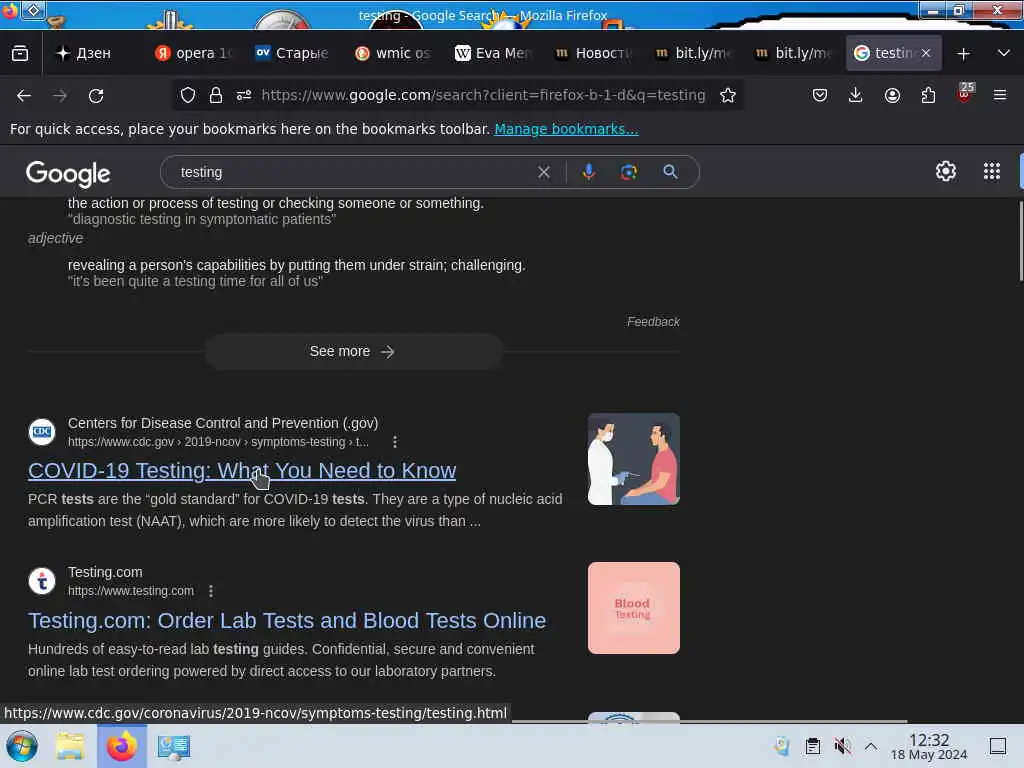Search by image with Google Lens
The image size is (1024, 768).
point(629,172)
